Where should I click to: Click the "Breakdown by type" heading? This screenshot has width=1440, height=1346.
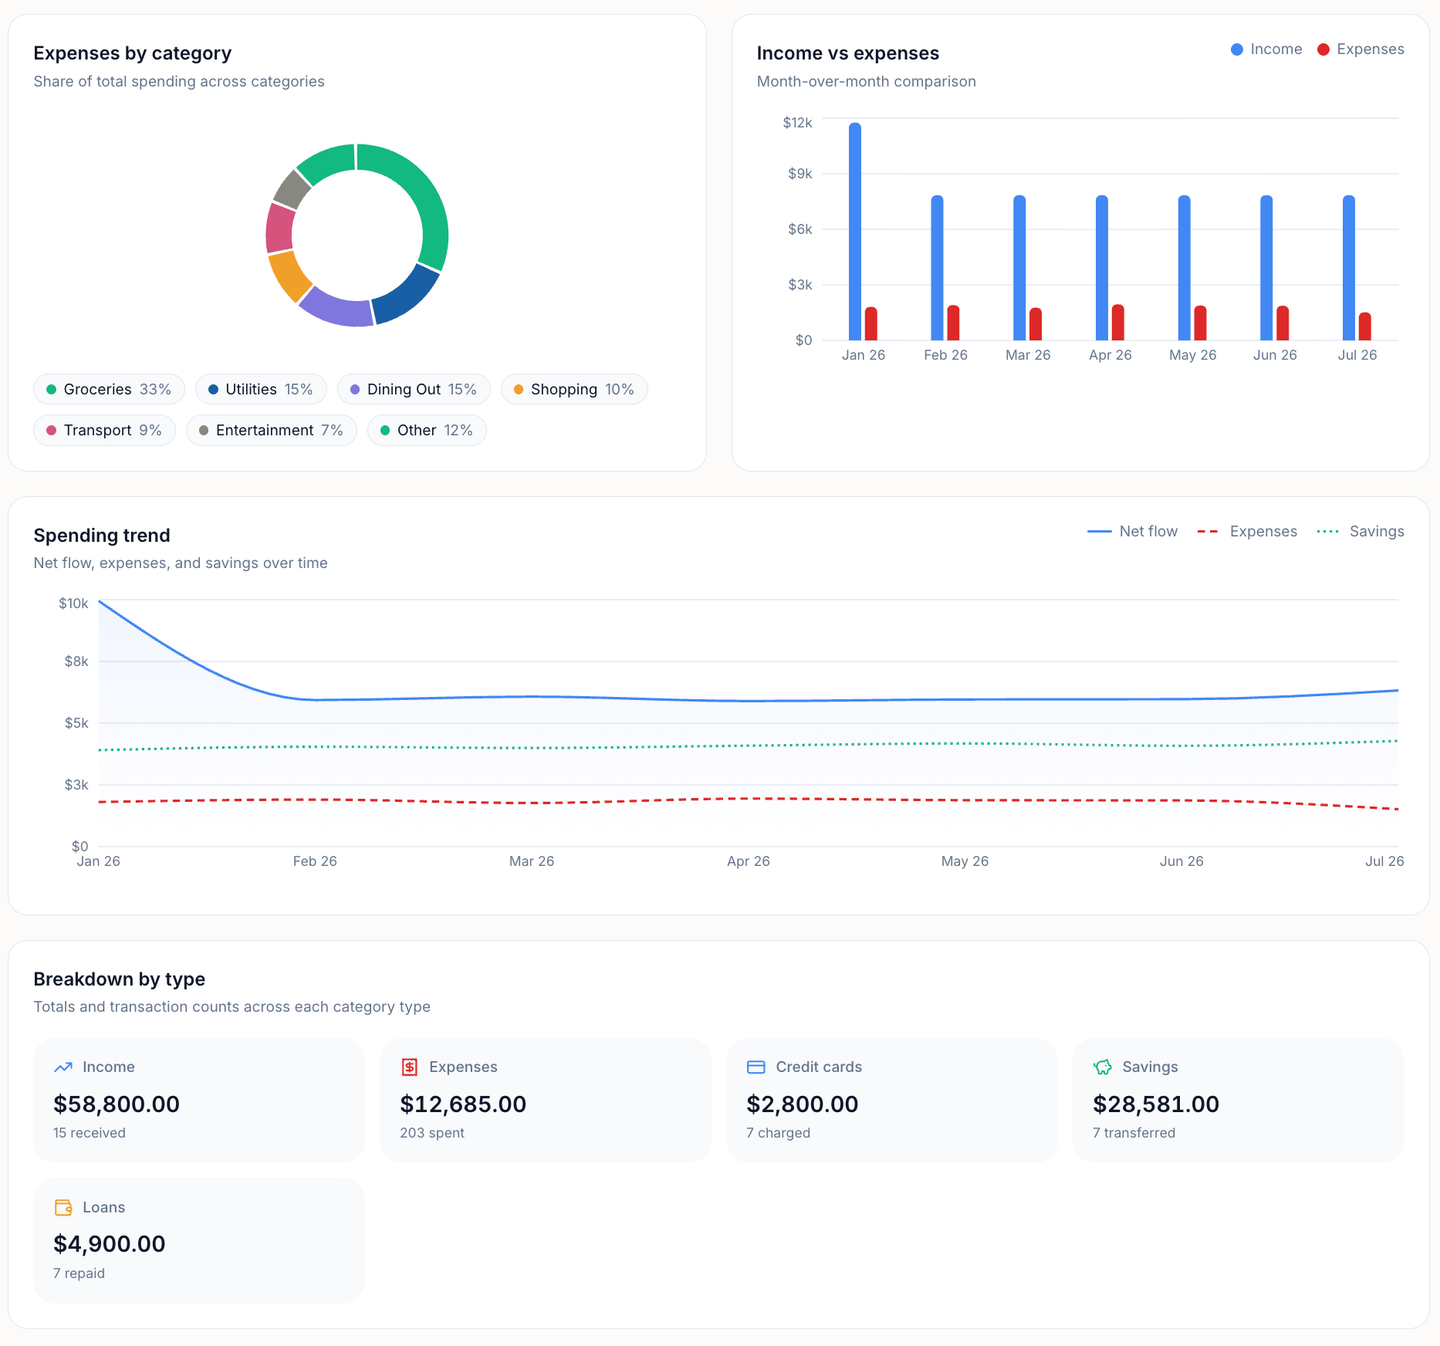[x=119, y=979]
